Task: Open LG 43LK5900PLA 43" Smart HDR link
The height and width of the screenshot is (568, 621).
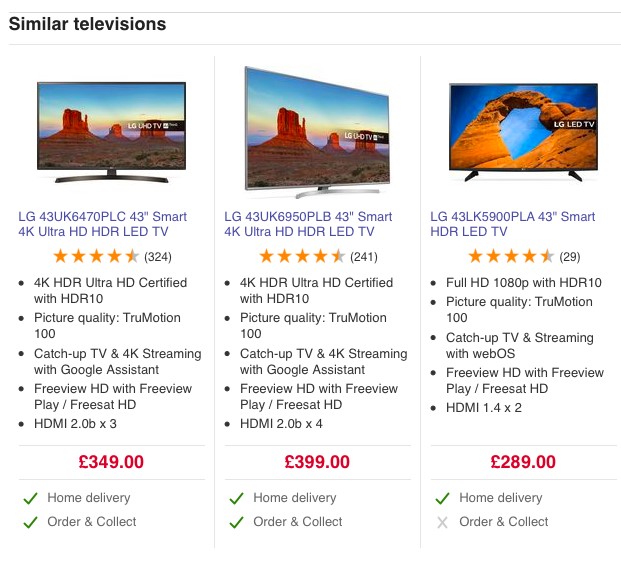Action: pyautogui.click(x=512, y=224)
